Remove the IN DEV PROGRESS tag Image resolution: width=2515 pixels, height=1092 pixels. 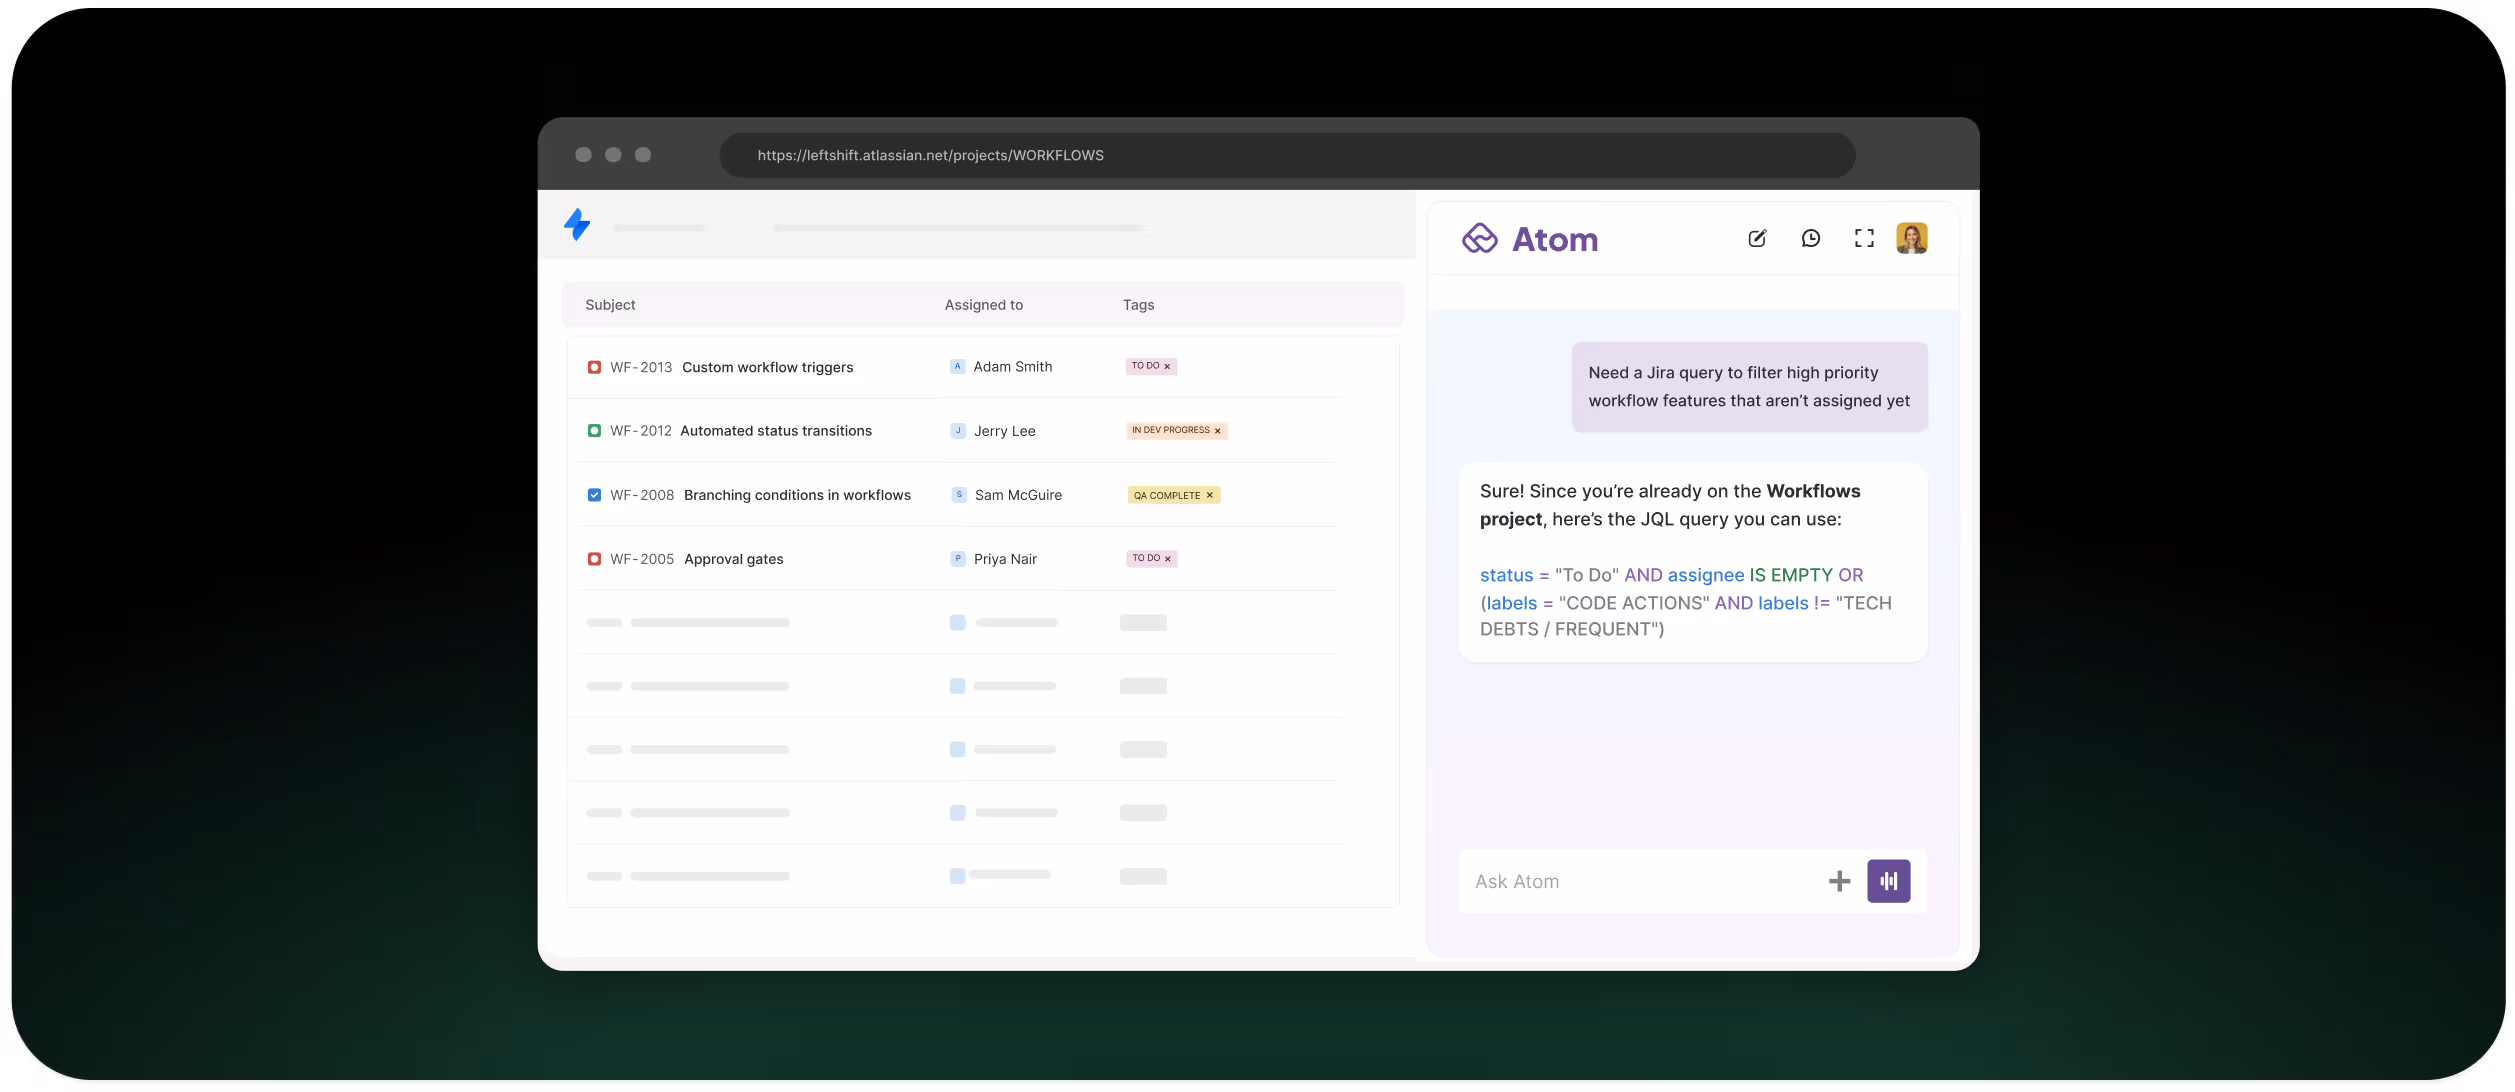click(x=1217, y=431)
